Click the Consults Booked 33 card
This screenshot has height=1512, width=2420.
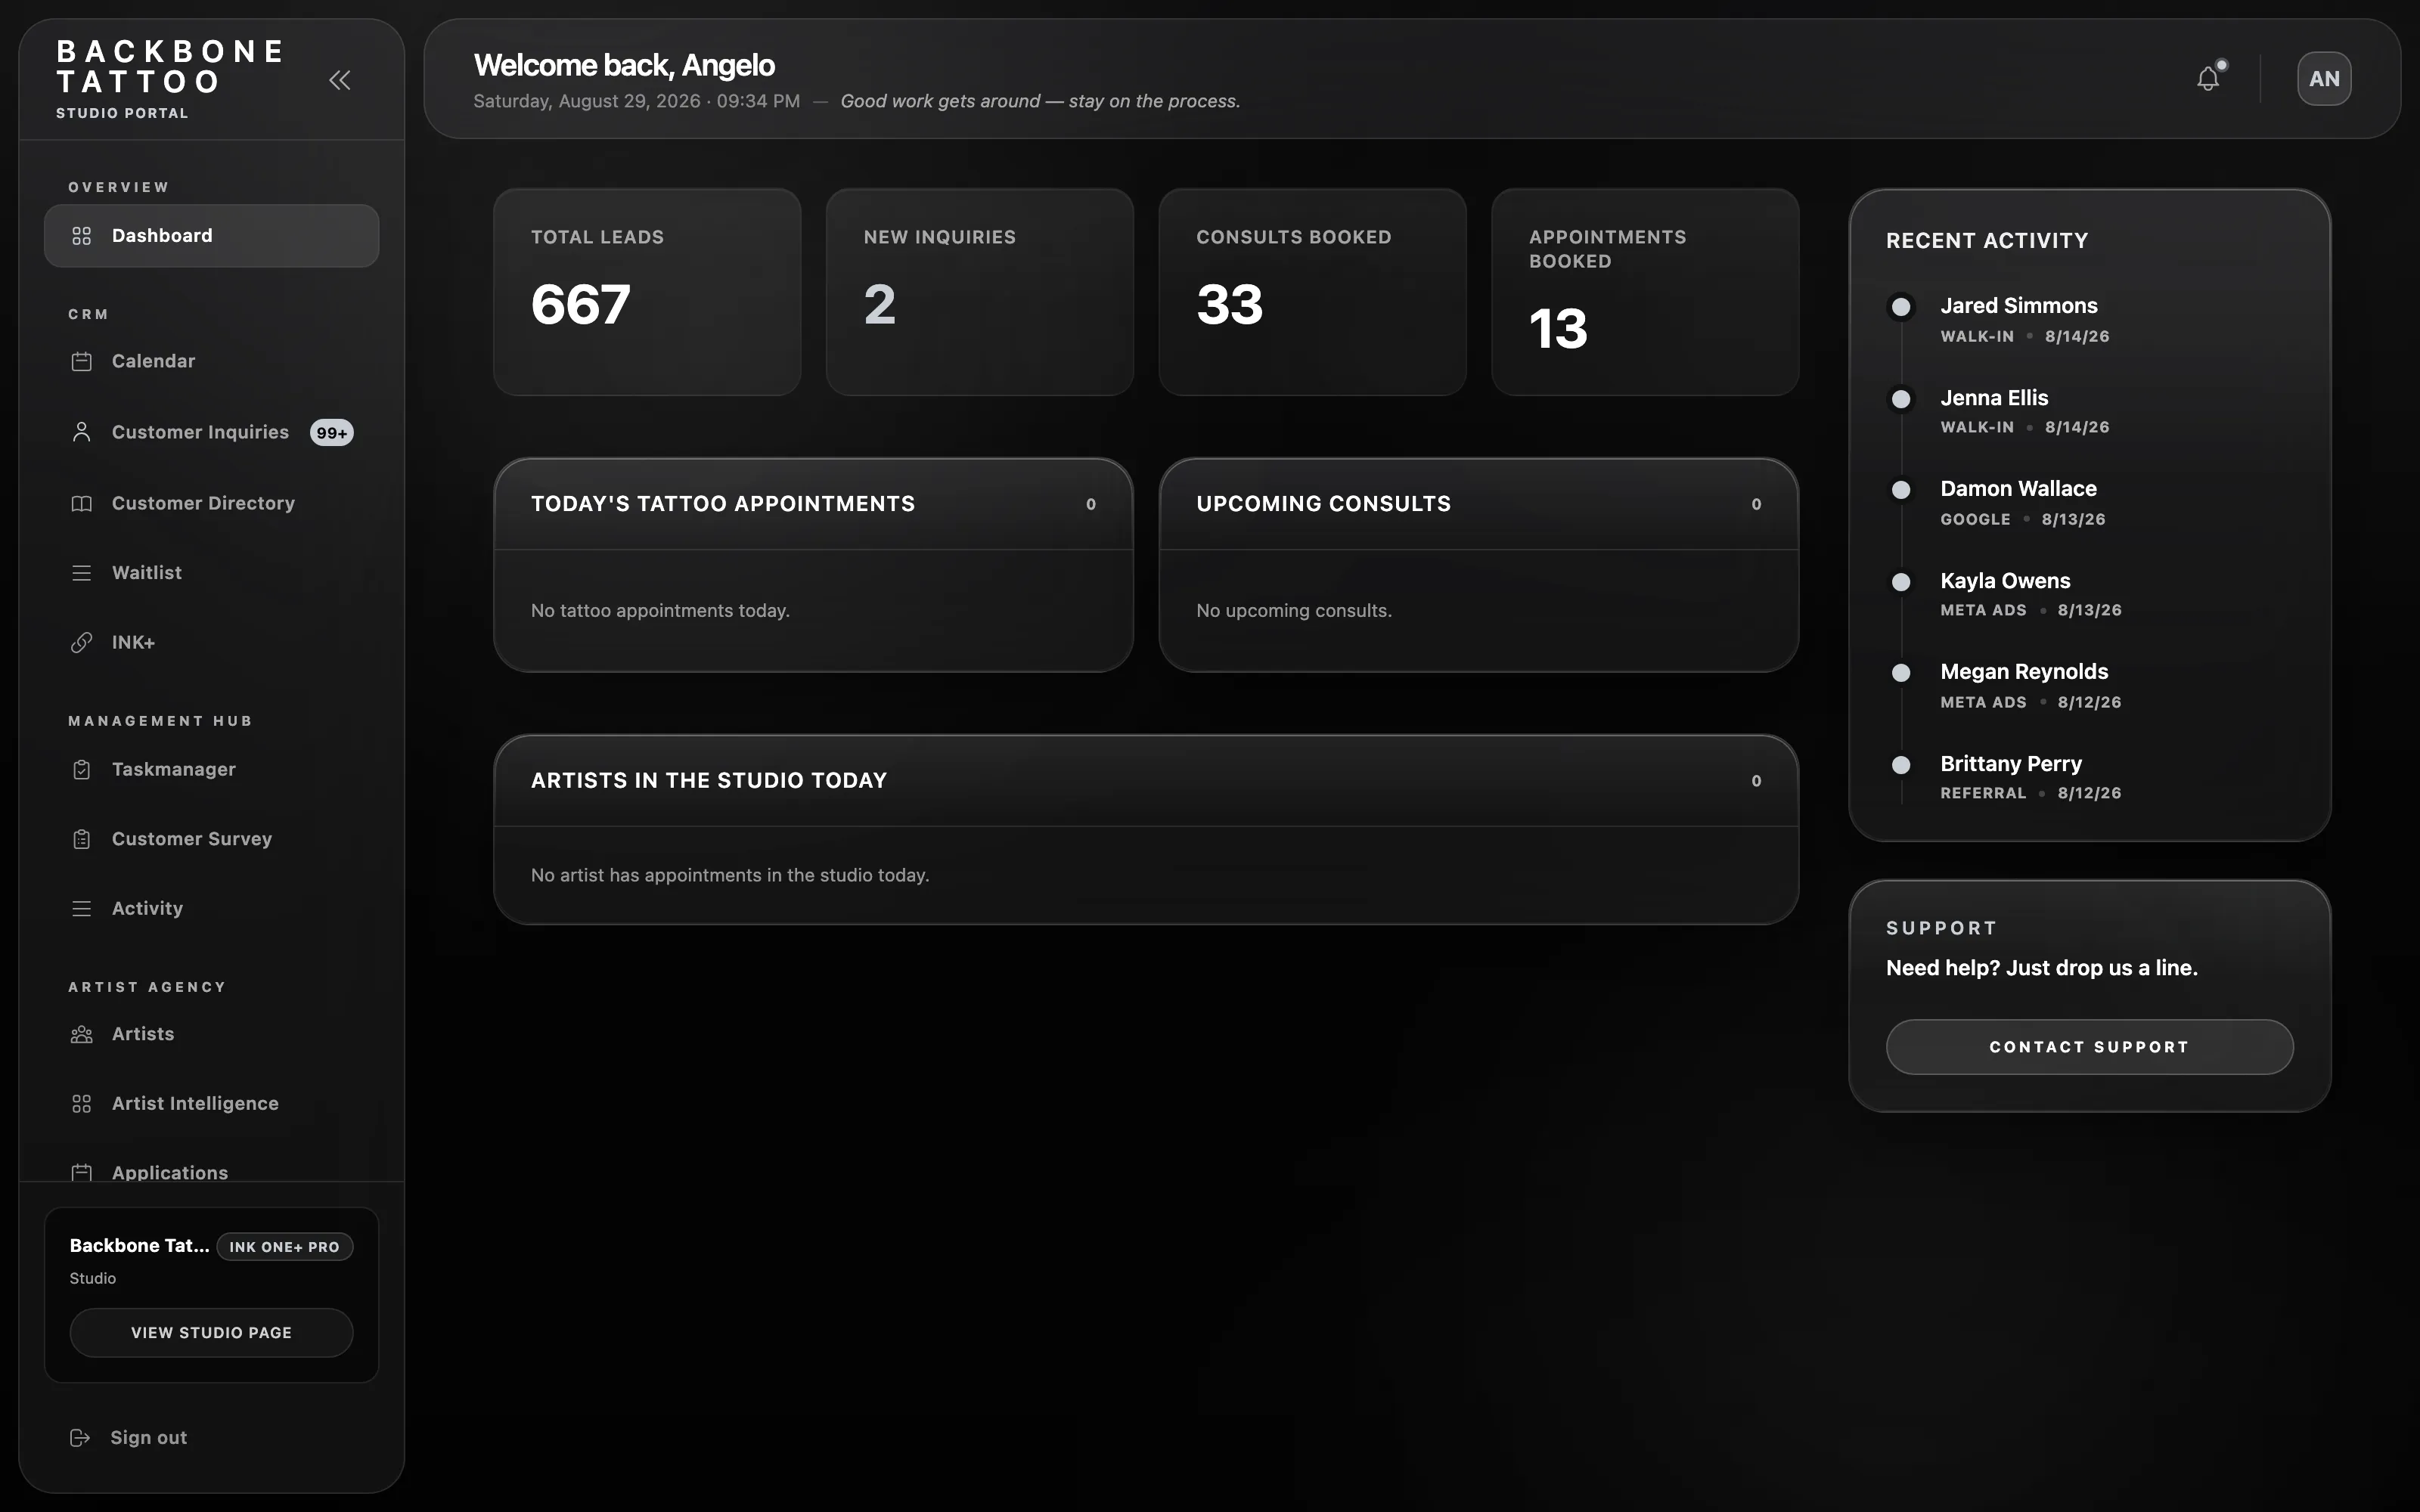click(1312, 292)
